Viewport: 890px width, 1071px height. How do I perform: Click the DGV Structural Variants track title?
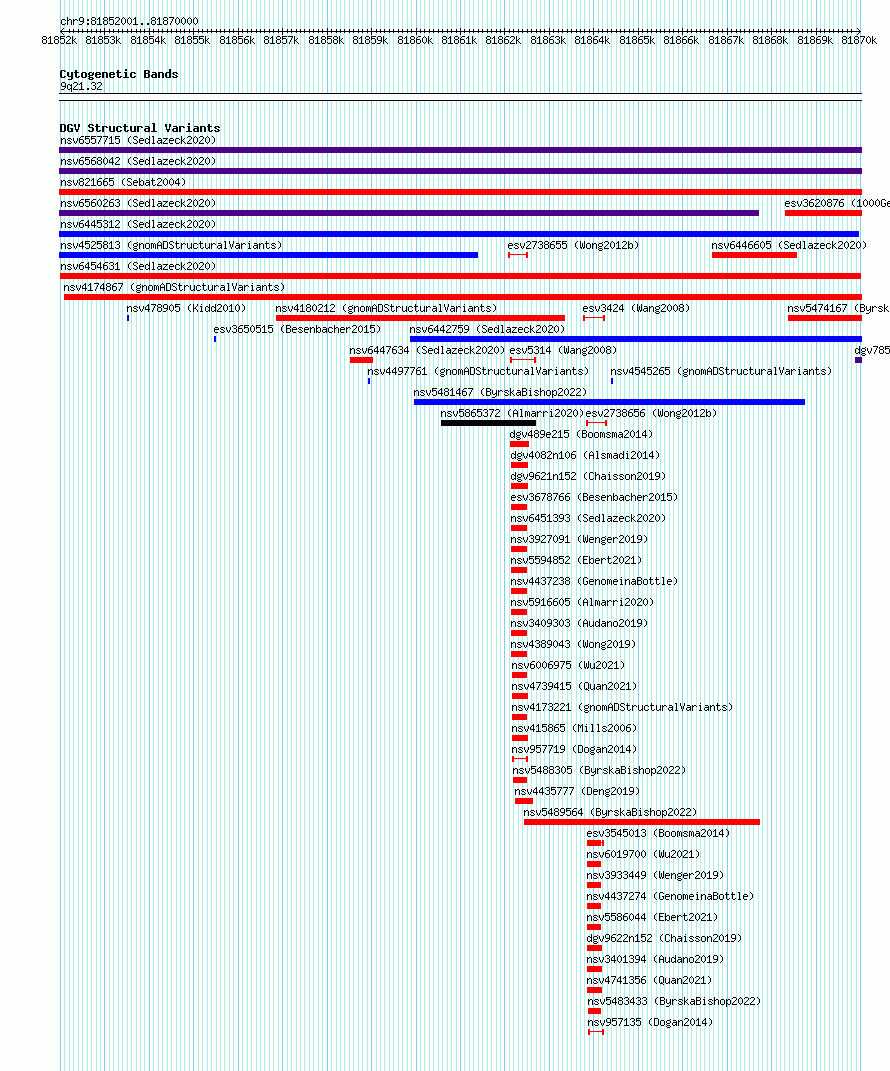(140, 128)
